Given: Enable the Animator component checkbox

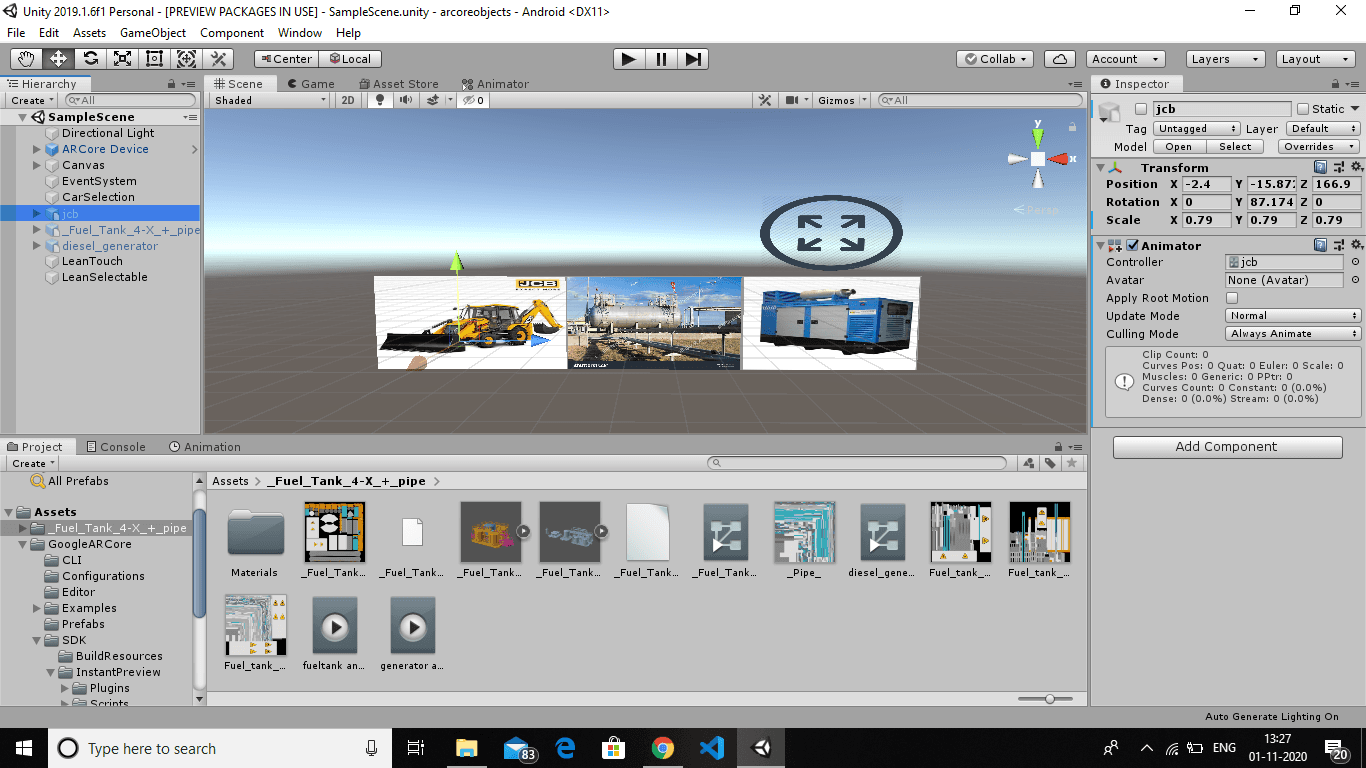Looking at the screenshot, I should (1133, 245).
